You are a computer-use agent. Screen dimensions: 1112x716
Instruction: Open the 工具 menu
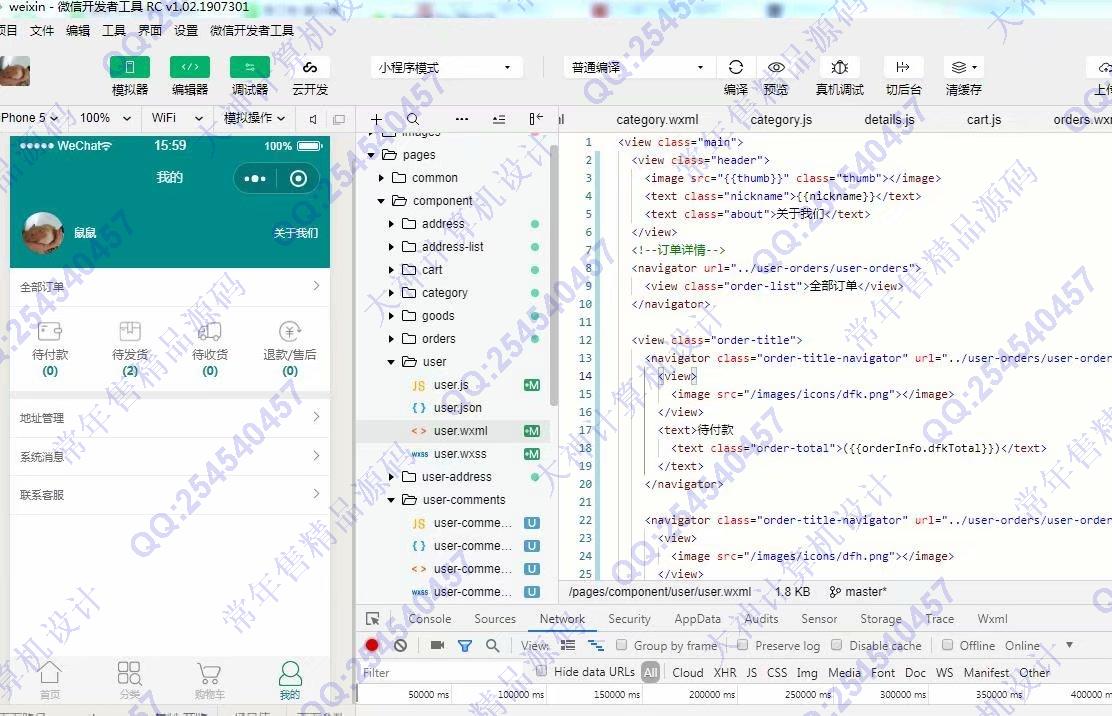pyautogui.click(x=113, y=30)
